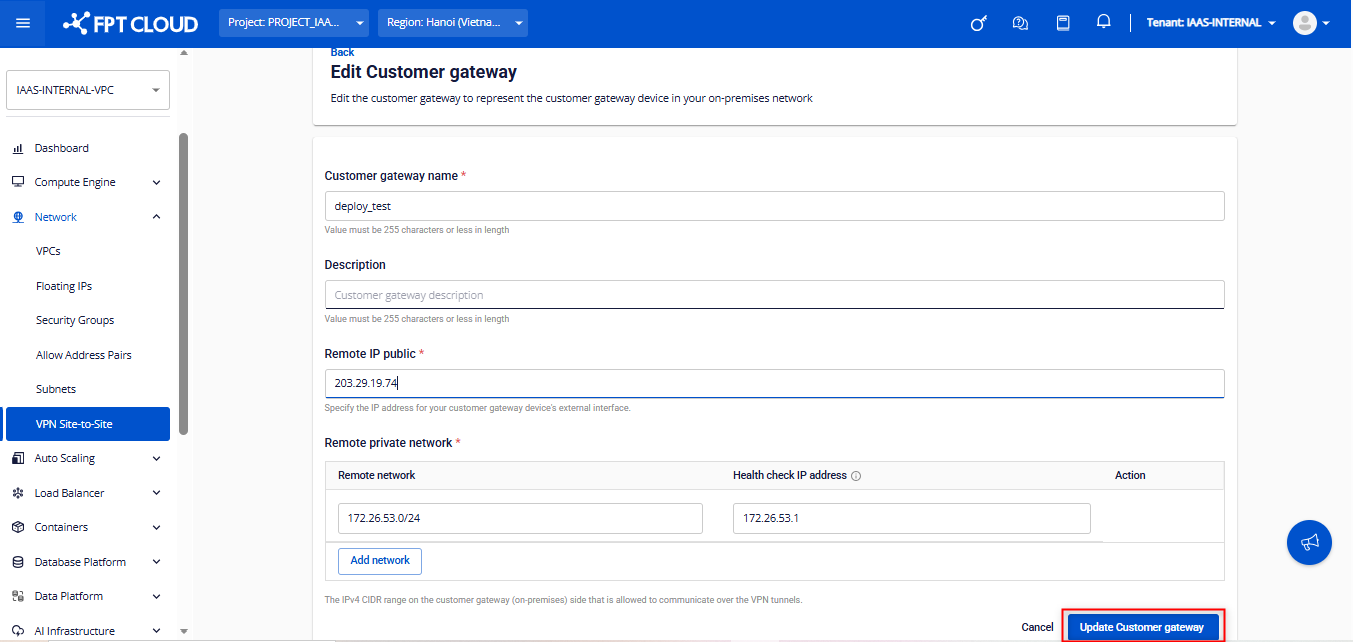Click the Remote IP public field

click(774, 383)
